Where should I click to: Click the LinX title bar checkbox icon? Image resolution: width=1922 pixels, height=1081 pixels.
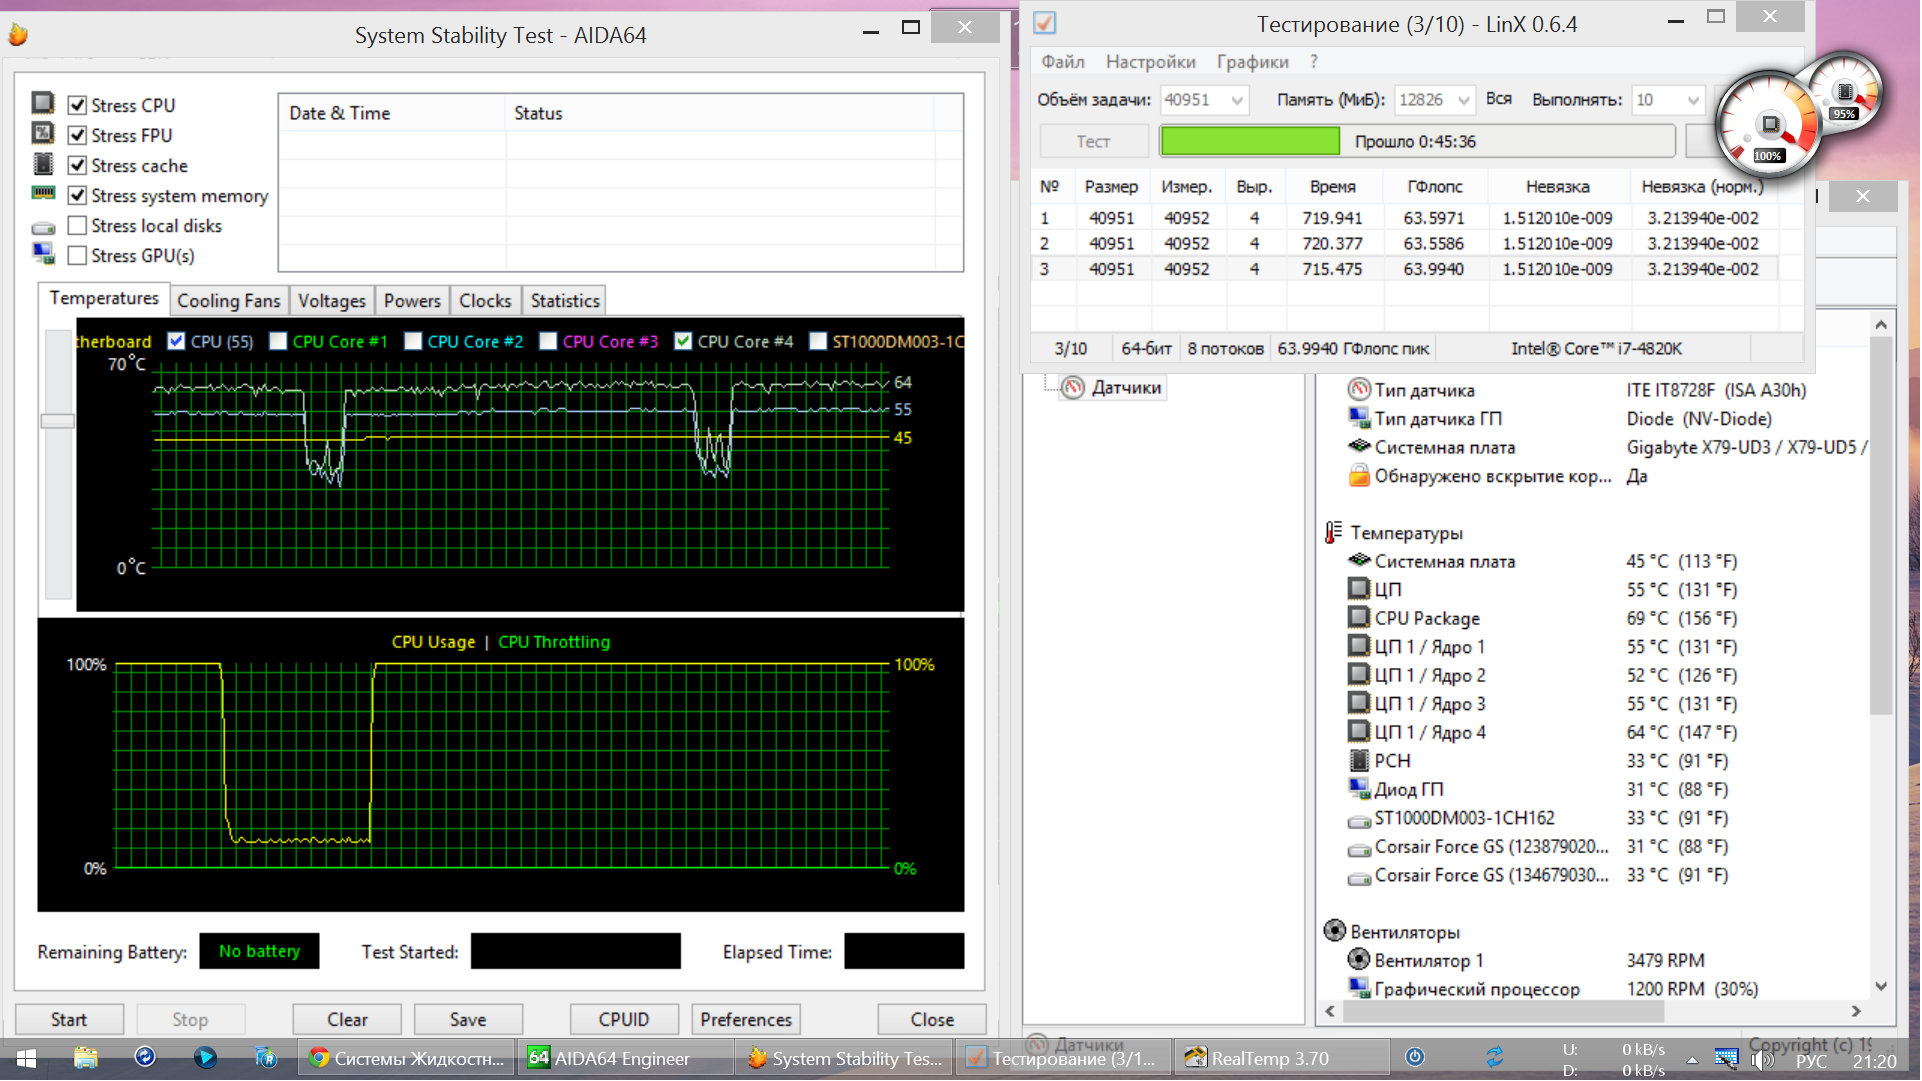tap(1044, 23)
